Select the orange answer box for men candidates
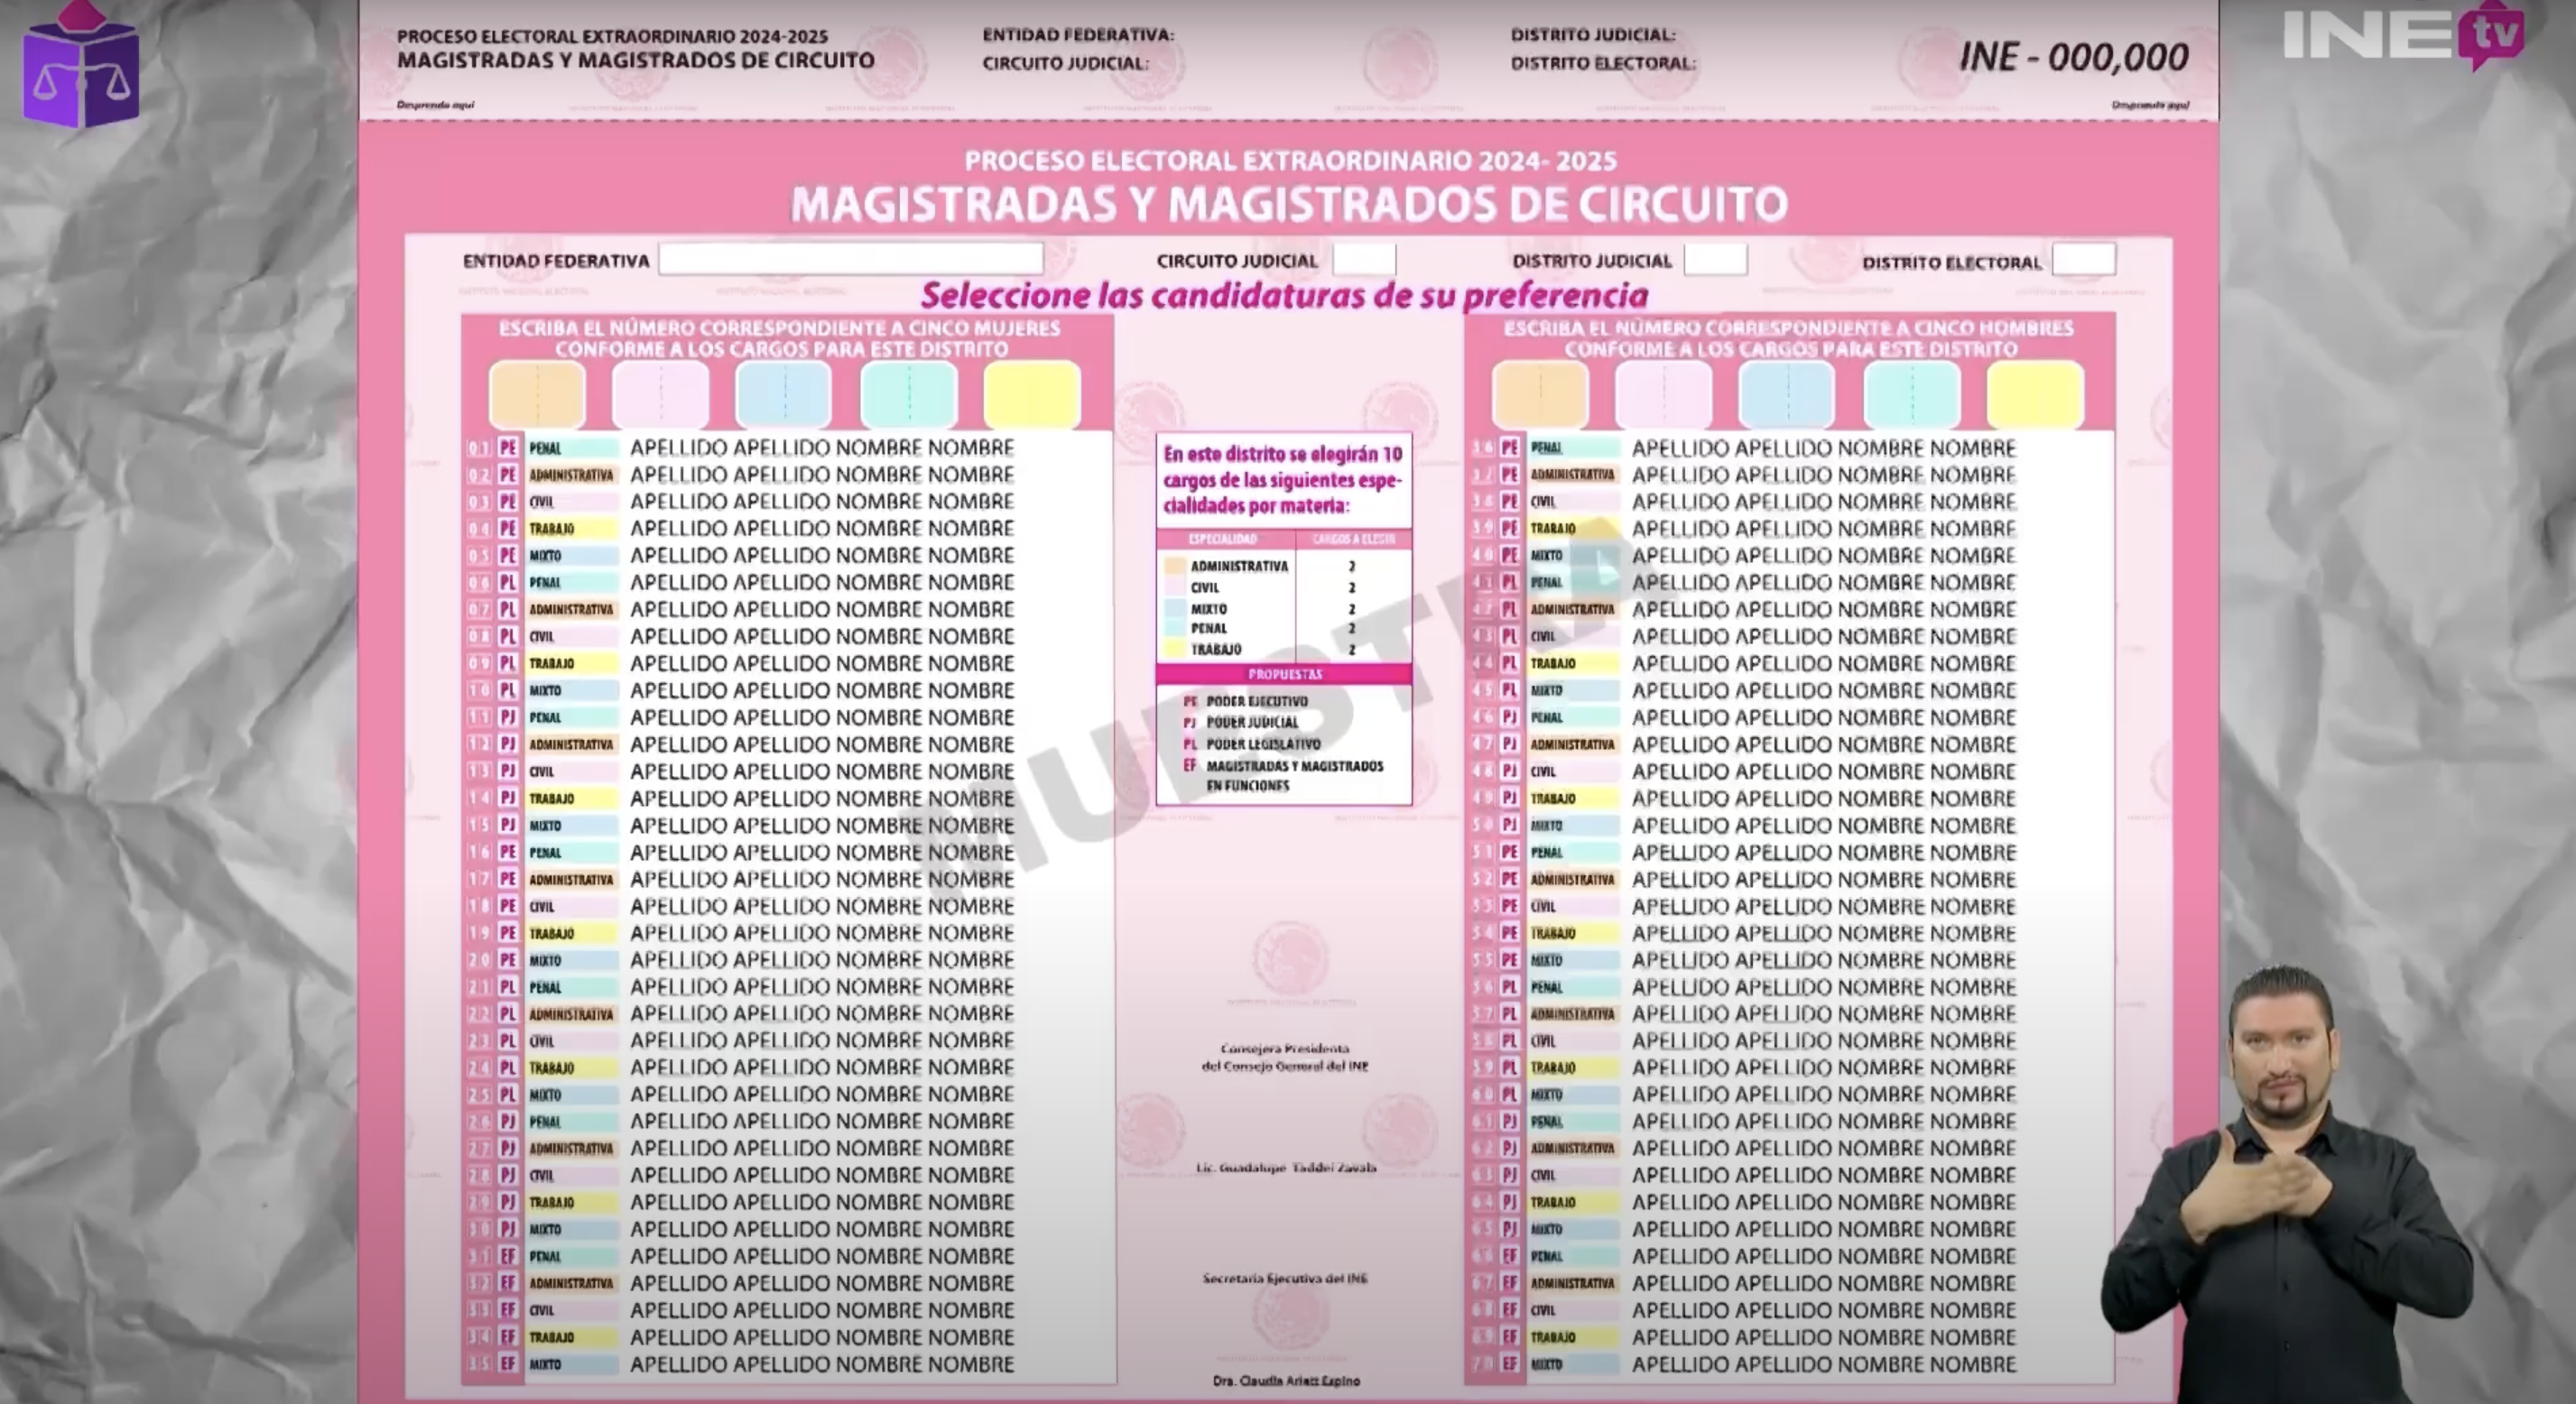Image resolution: width=2576 pixels, height=1404 pixels. coord(1540,394)
